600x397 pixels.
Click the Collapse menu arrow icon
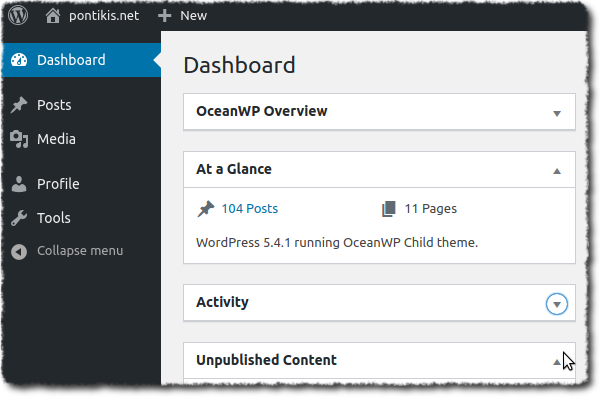coord(19,252)
